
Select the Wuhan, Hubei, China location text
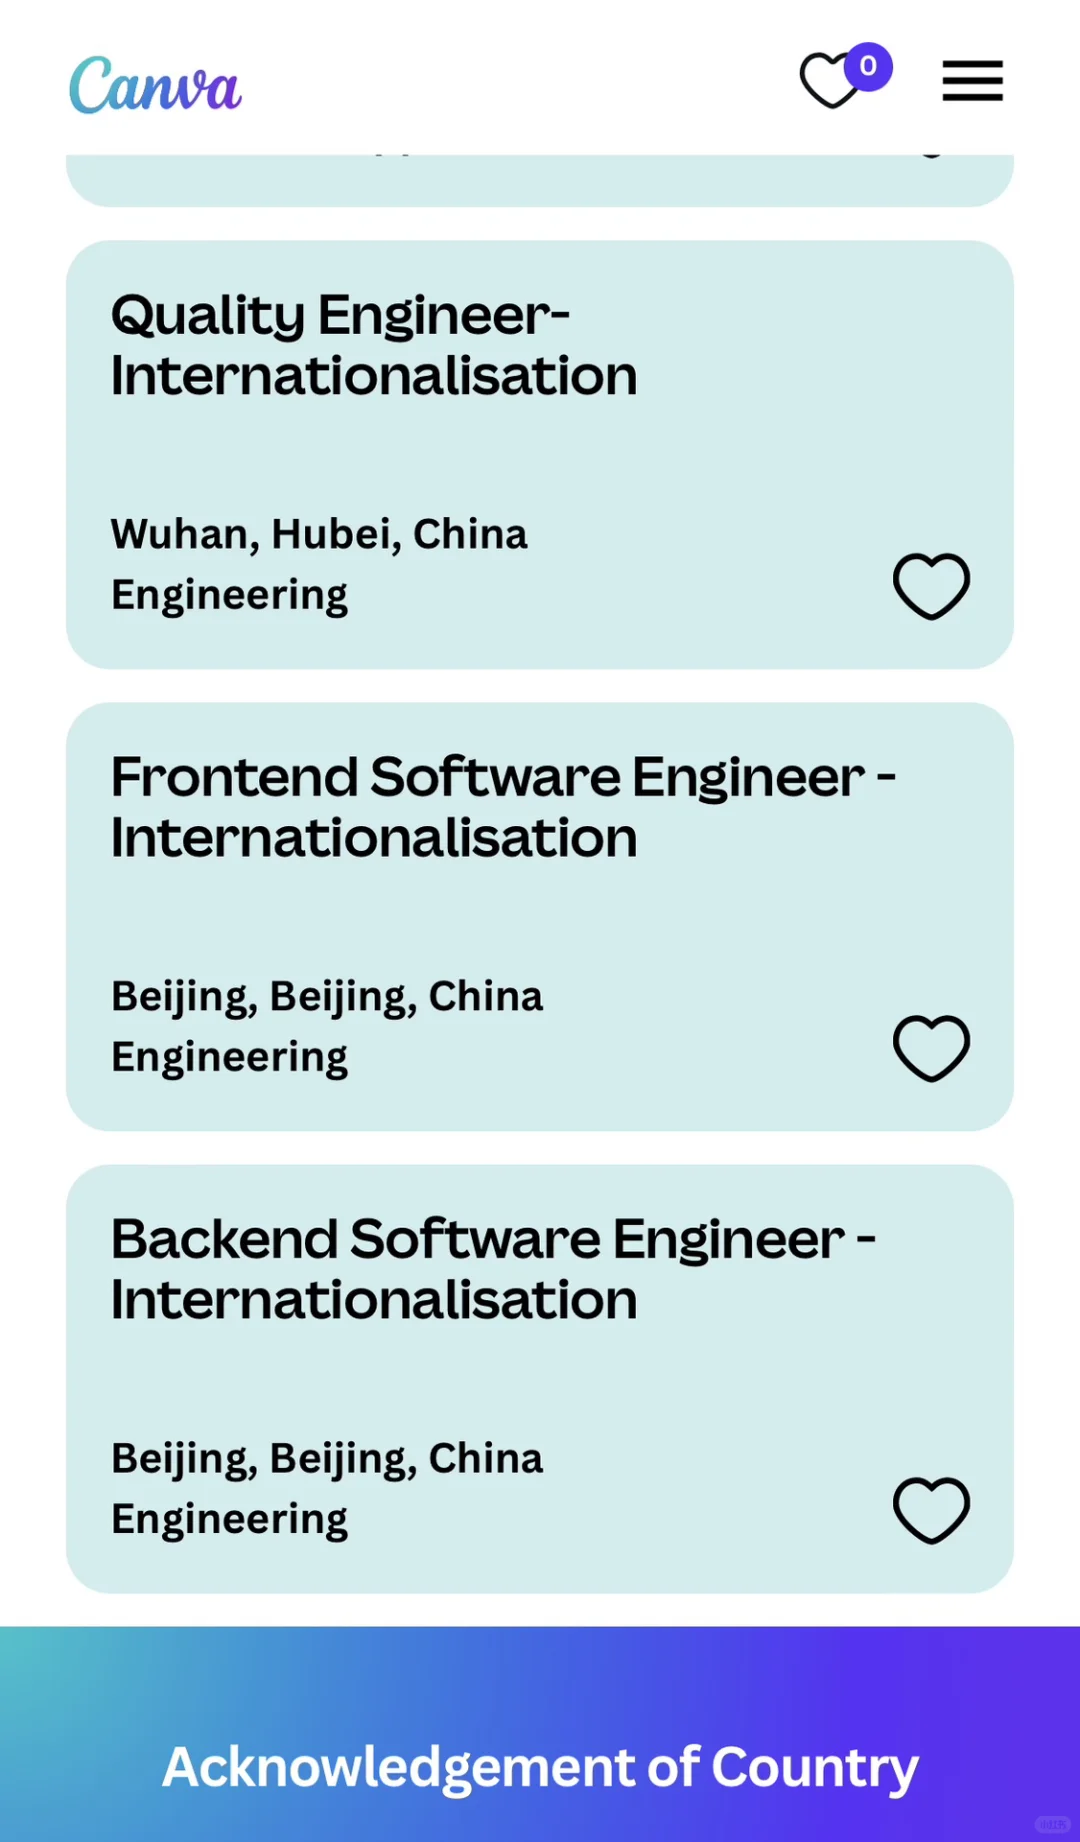click(319, 534)
